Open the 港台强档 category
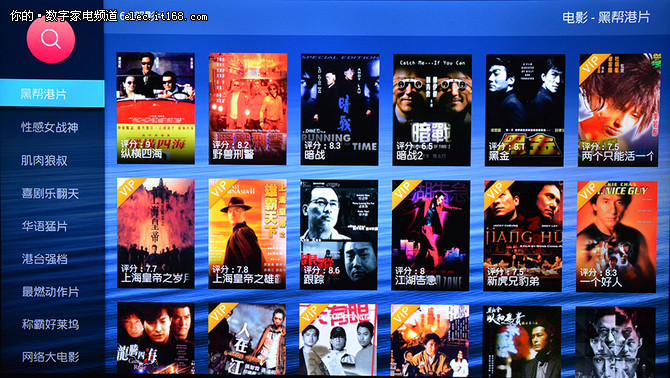The height and width of the screenshot is (378, 670). 45,259
